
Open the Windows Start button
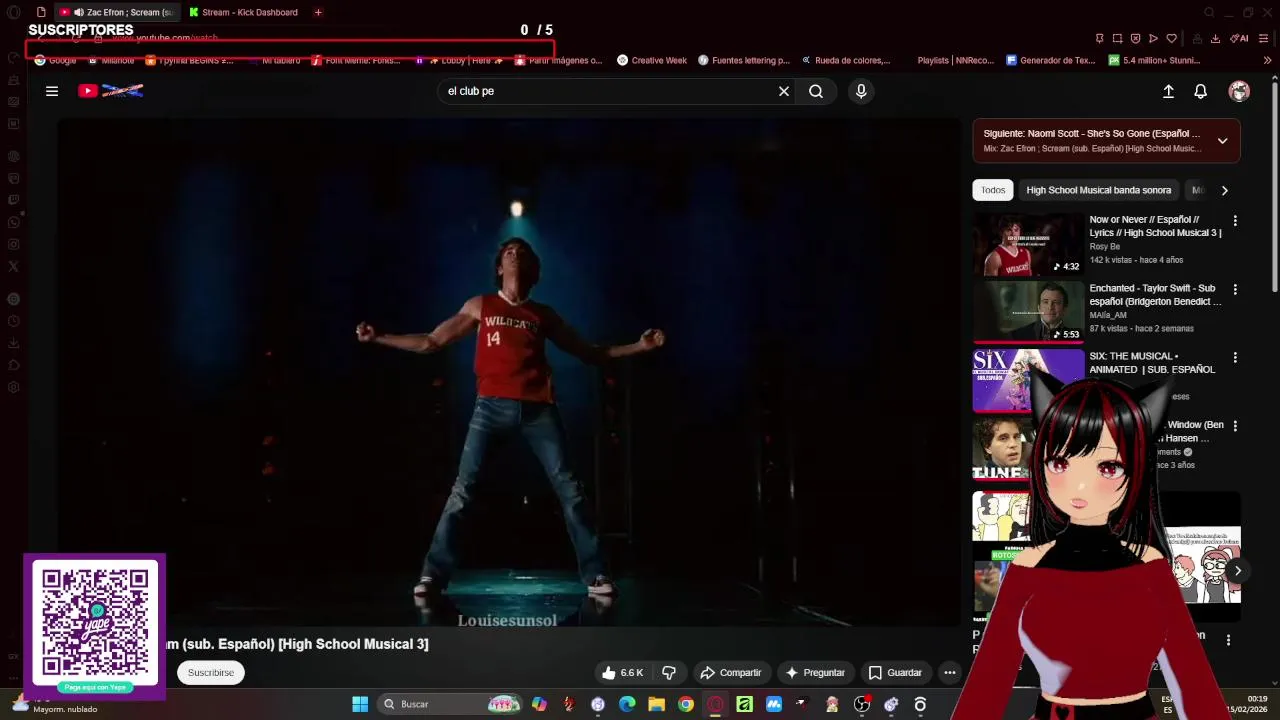point(360,704)
